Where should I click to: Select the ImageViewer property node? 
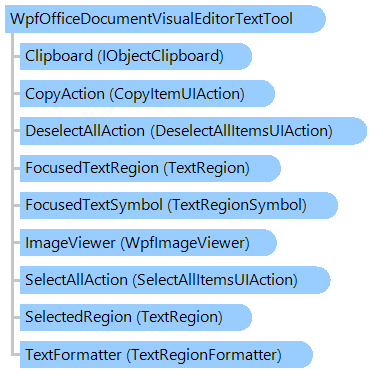click(x=148, y=243)
